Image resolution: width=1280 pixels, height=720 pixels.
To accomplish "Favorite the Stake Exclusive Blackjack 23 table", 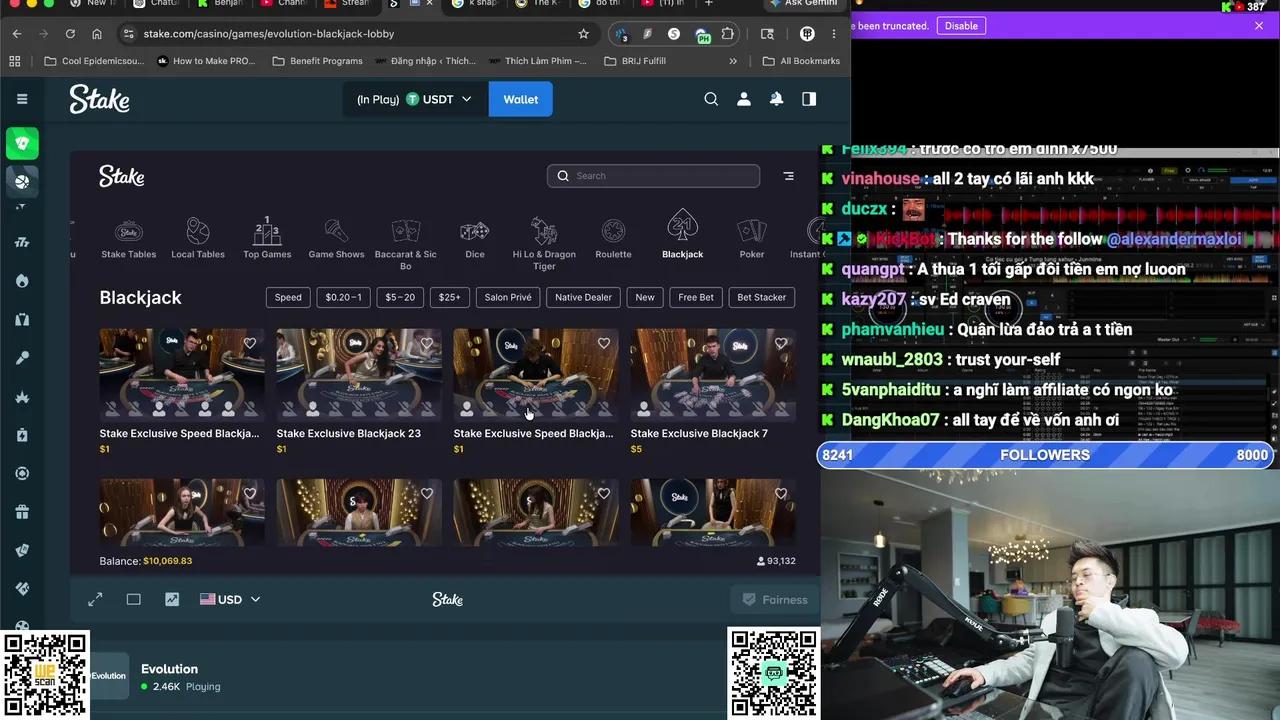I will point(427,343).
